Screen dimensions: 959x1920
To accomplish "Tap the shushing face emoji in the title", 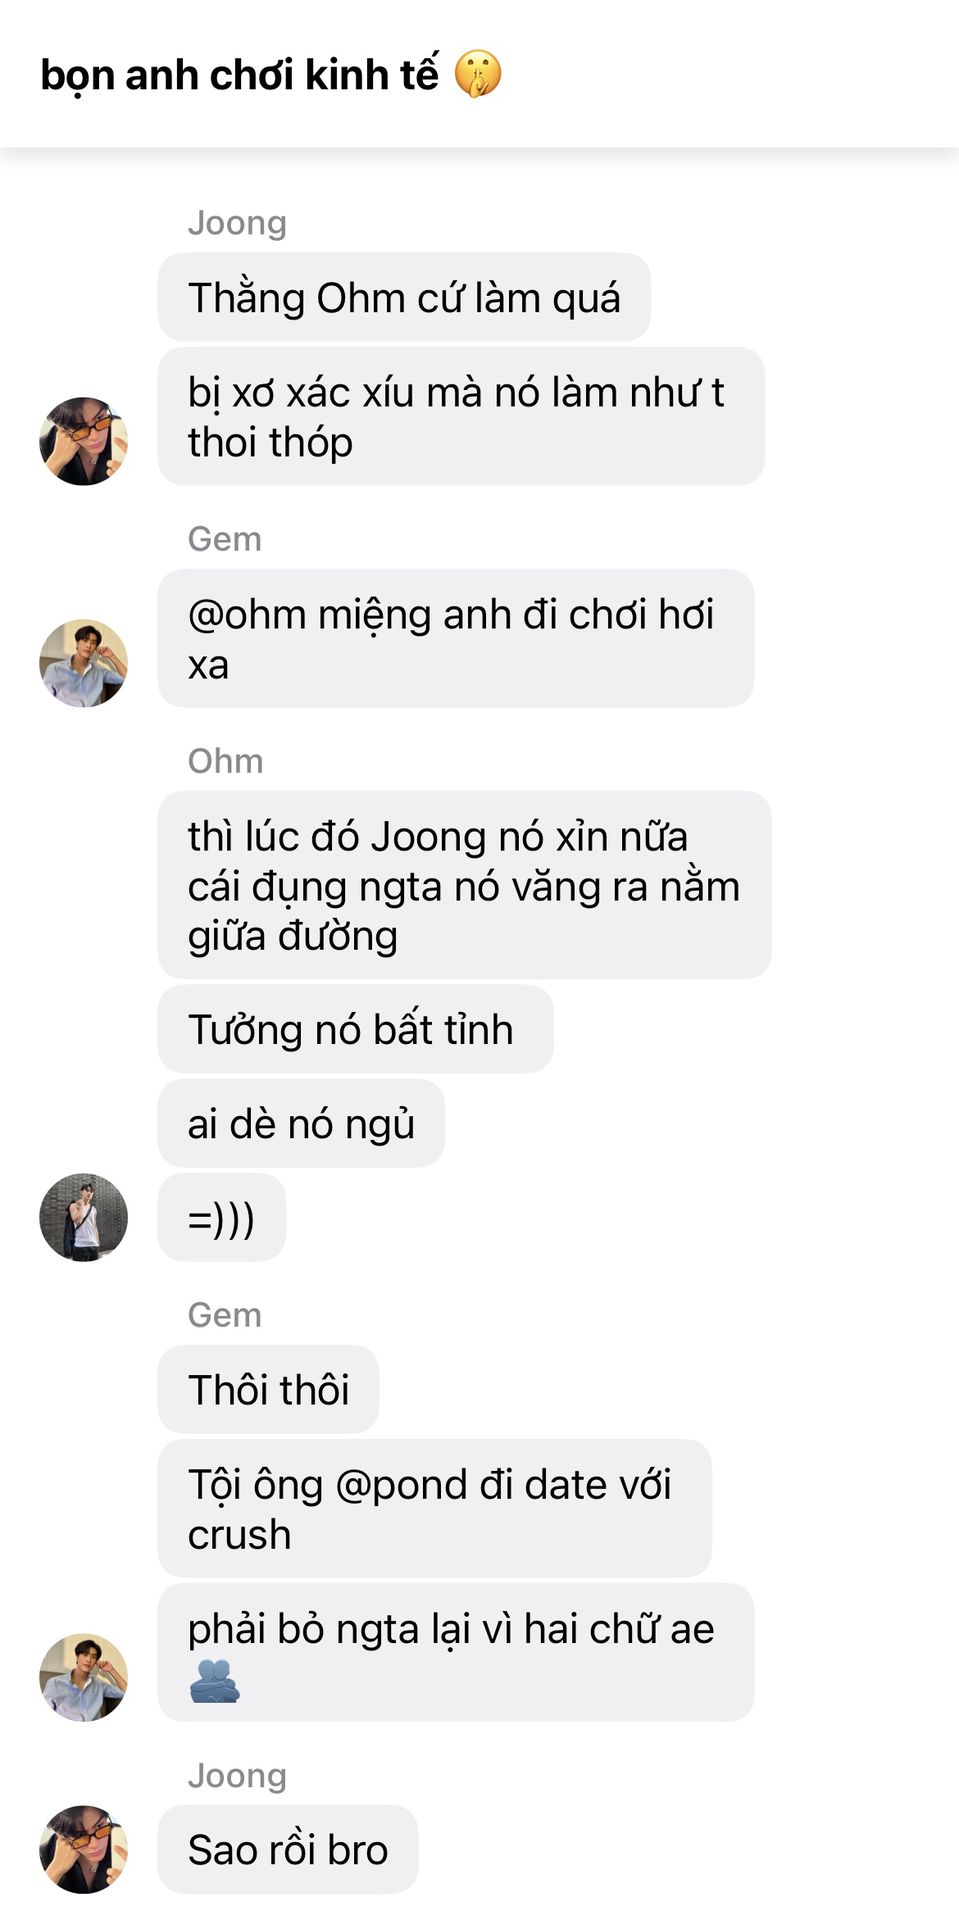I will [x=478, y=74].
